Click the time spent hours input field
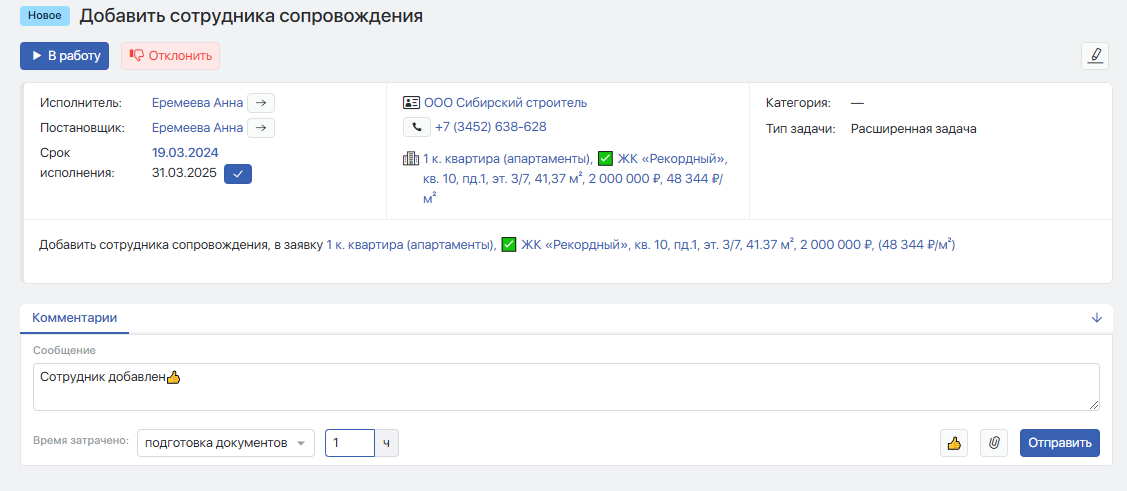The image size is (1127, 491). 349,443
